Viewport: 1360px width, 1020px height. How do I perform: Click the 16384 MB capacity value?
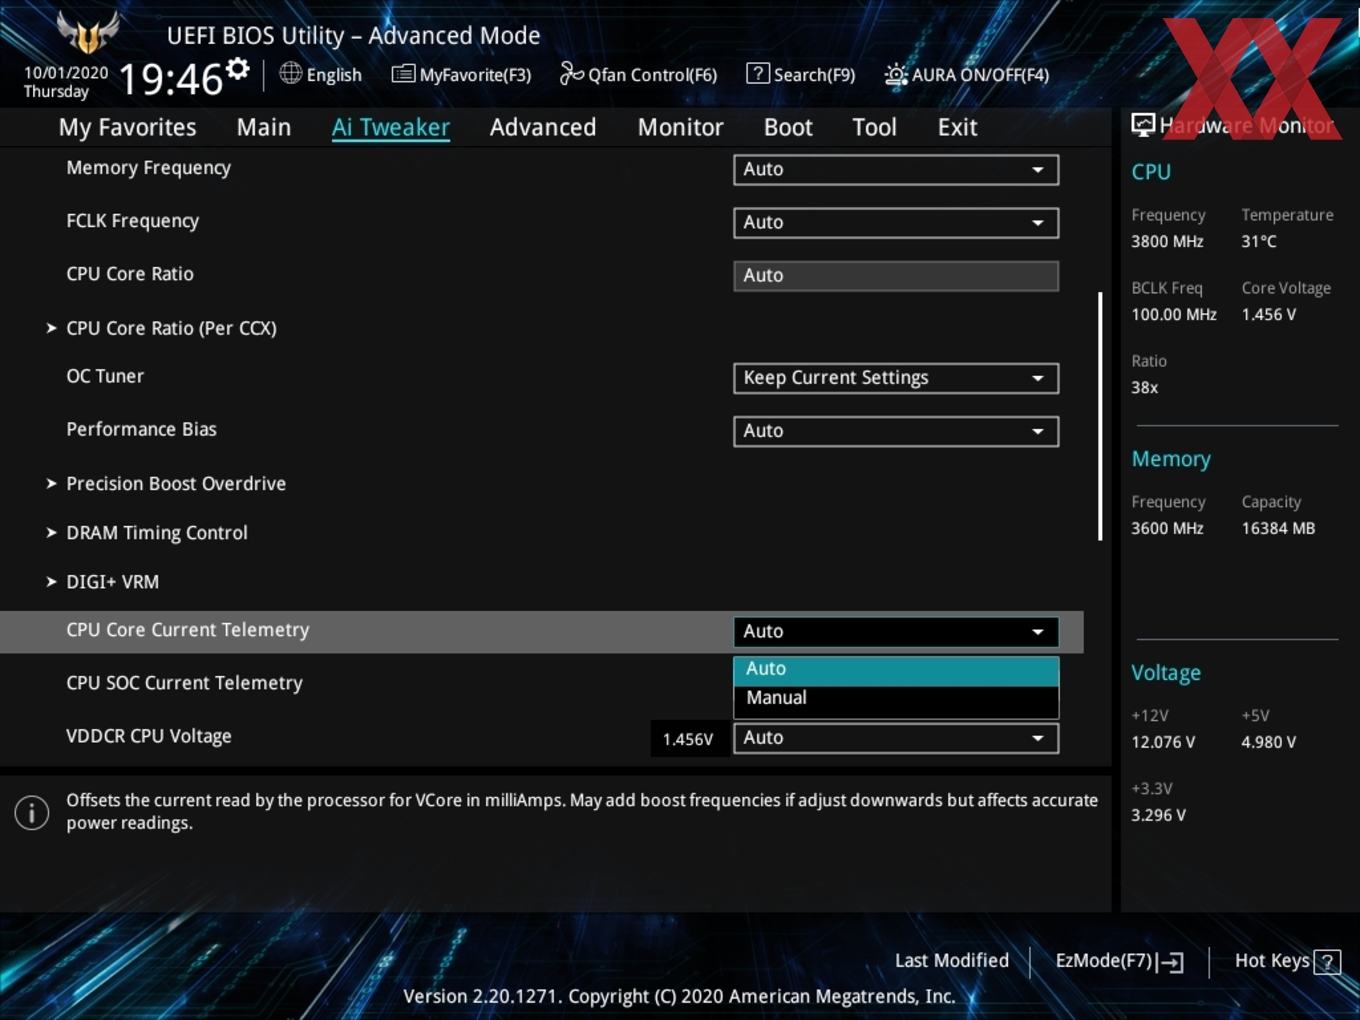tap(1278, 529)
